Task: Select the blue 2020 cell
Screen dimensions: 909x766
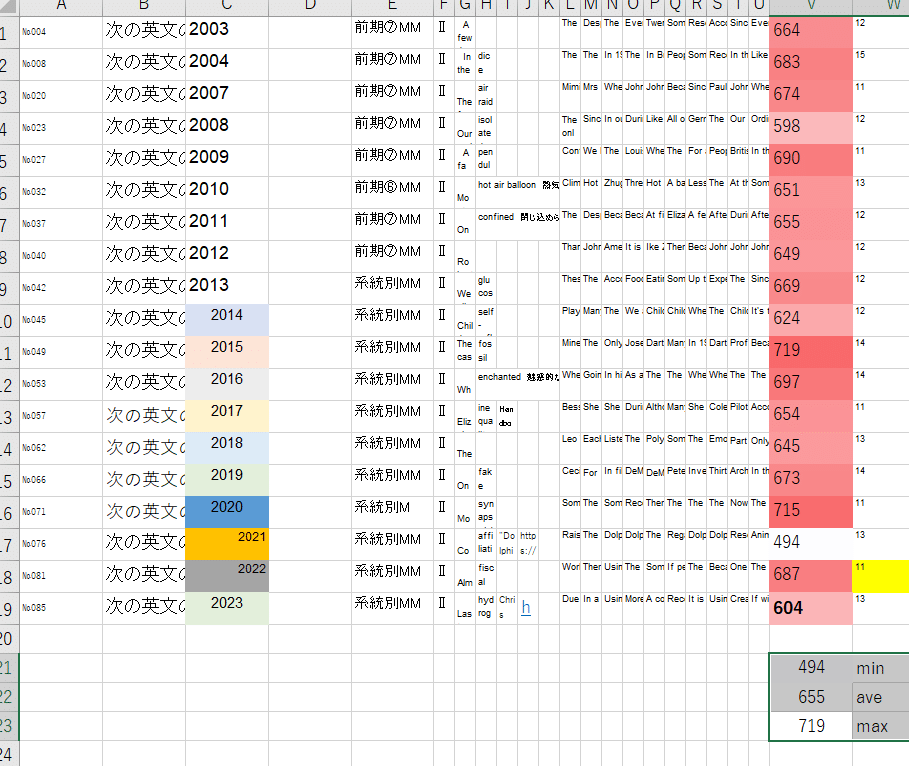Action: 227,511
